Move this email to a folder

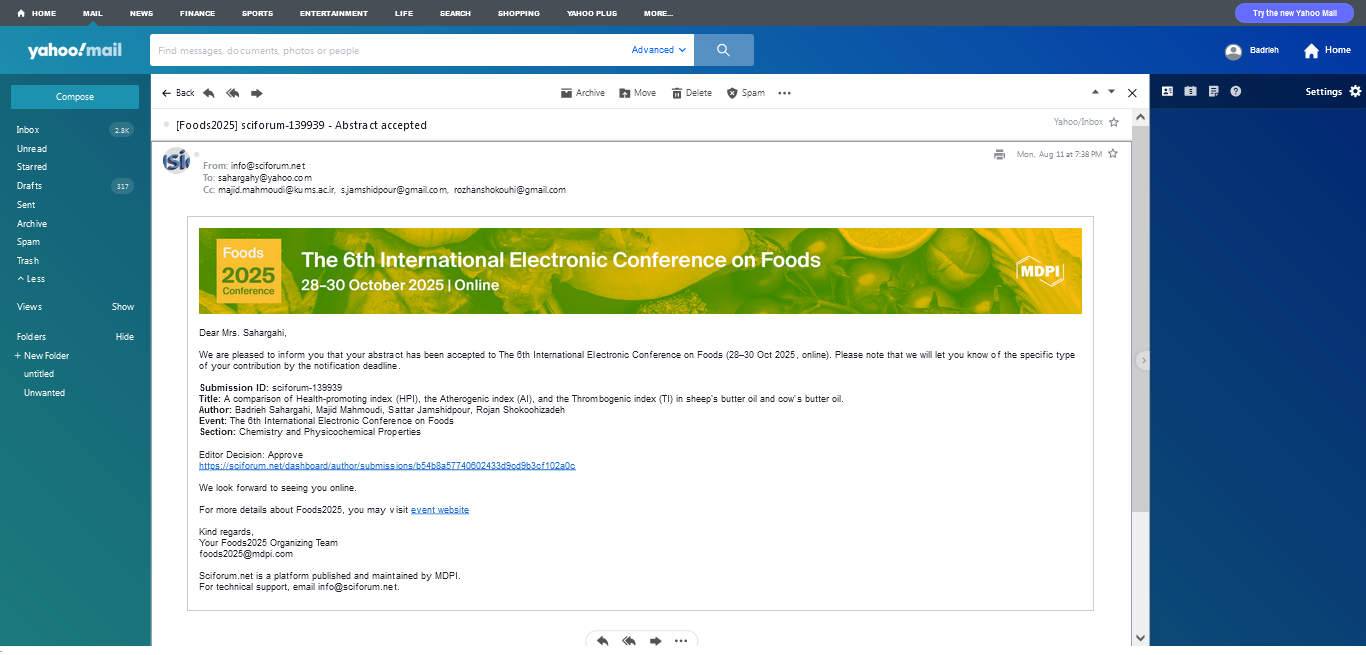pos(637,93)
